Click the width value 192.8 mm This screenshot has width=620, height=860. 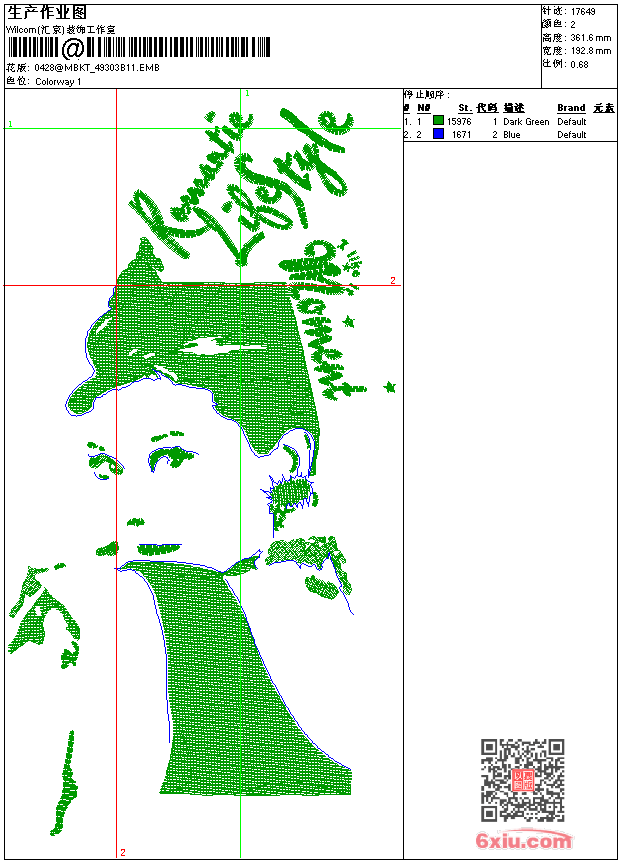(591, 51)
